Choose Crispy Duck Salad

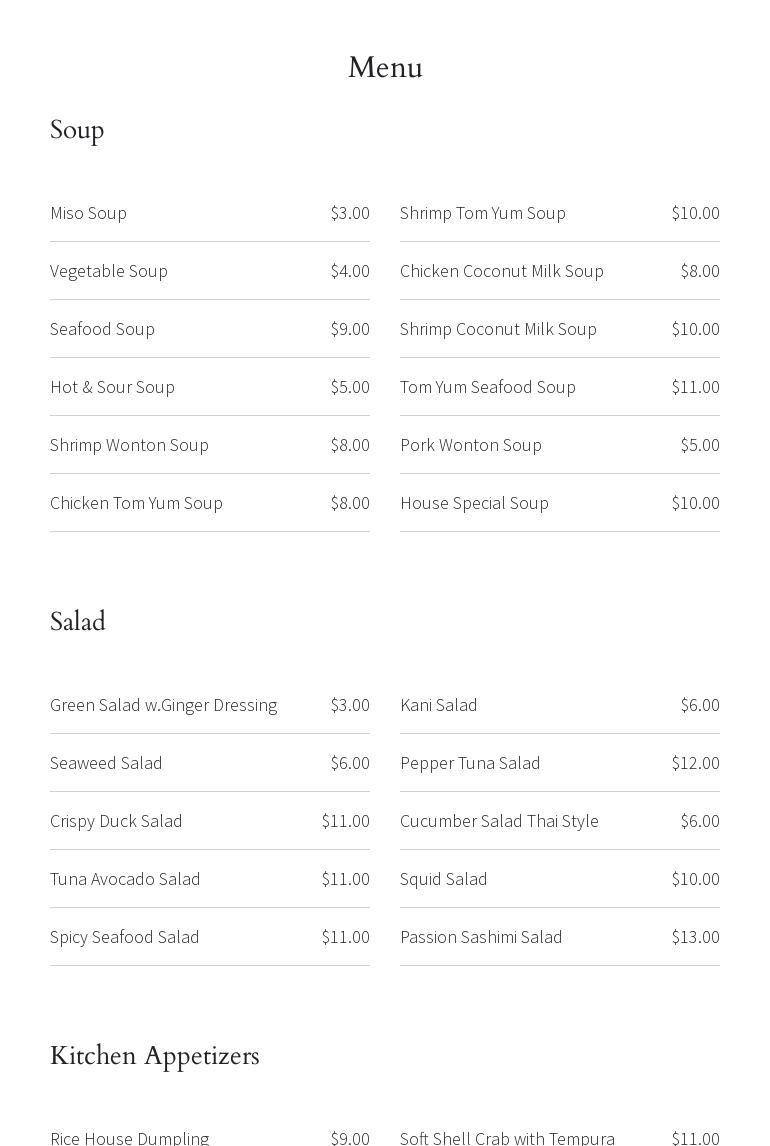point(116,821)
